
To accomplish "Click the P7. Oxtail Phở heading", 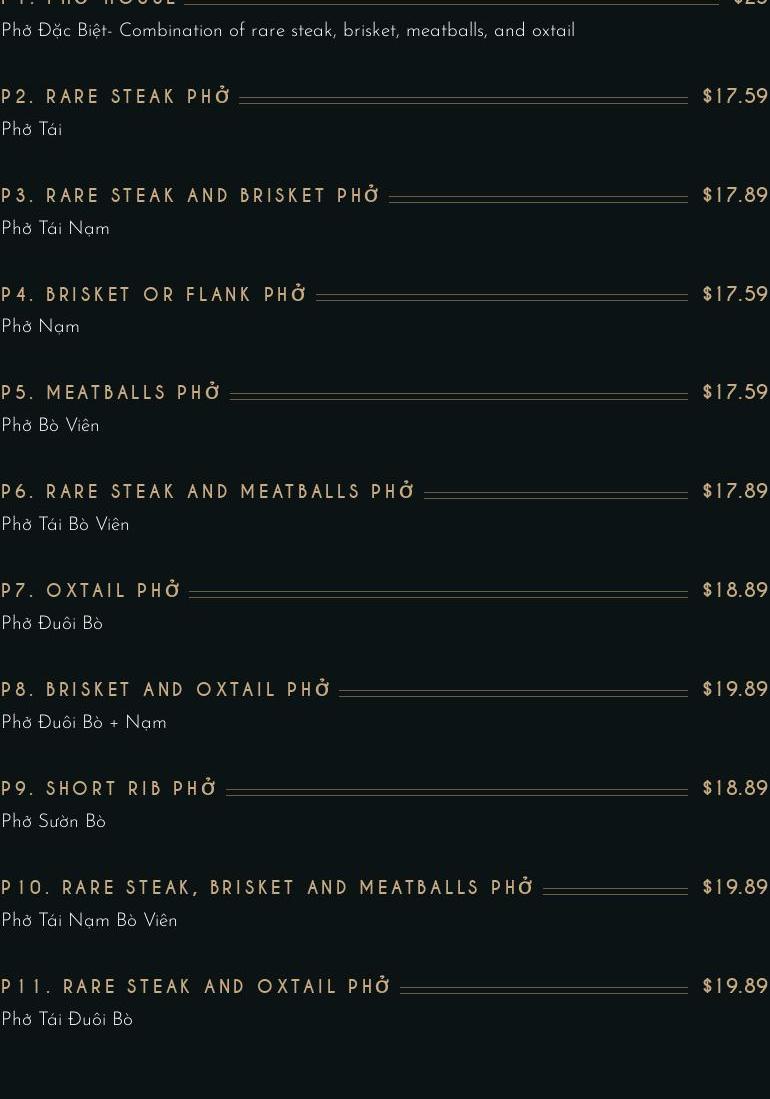I will coord(91,591).
